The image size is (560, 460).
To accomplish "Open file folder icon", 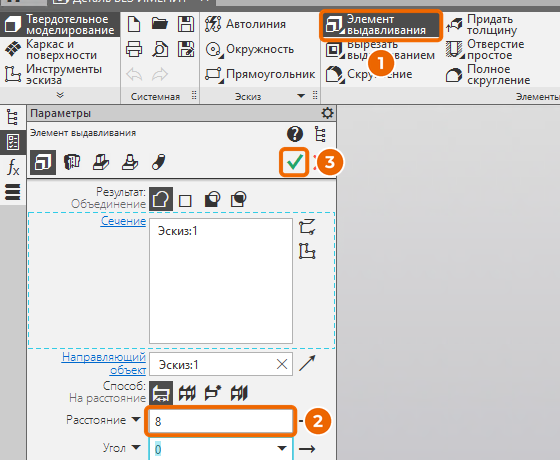I will tap(160, 24).
